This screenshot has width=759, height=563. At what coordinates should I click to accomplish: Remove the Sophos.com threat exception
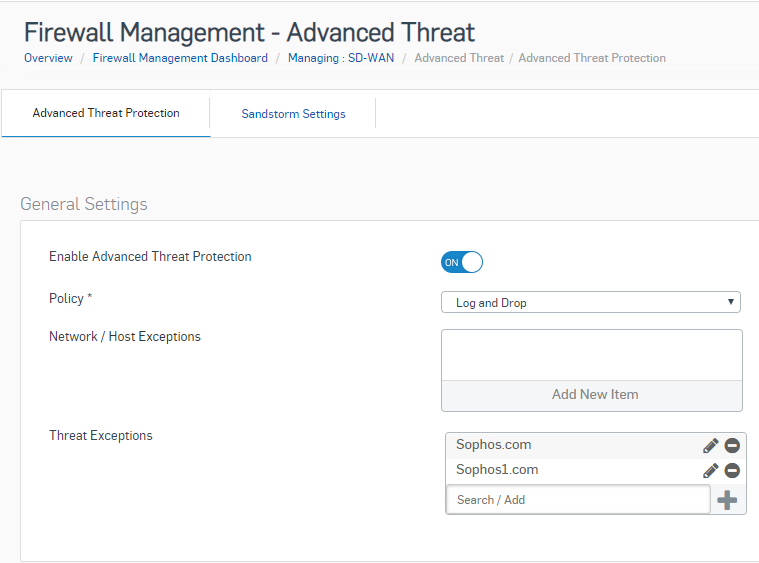click(x=732, y=445)
